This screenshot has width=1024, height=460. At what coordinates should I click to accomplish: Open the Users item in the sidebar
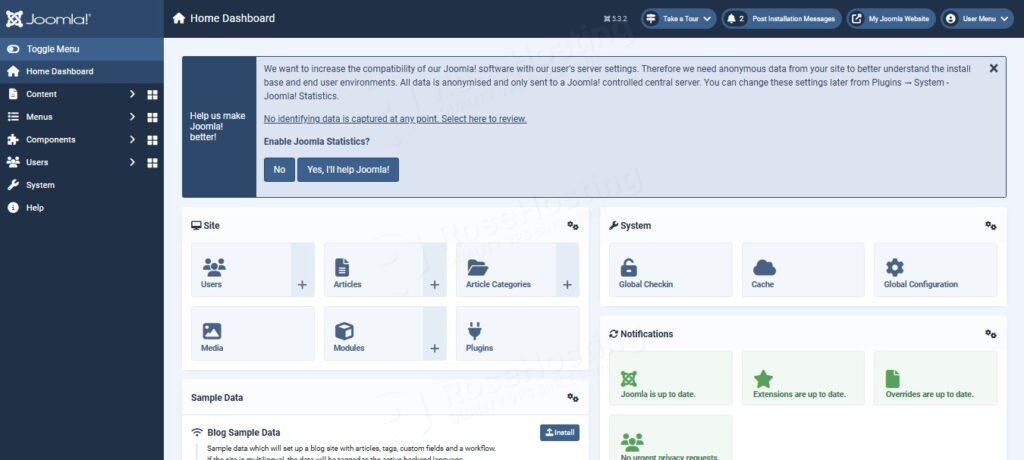[x=37, y=162]
